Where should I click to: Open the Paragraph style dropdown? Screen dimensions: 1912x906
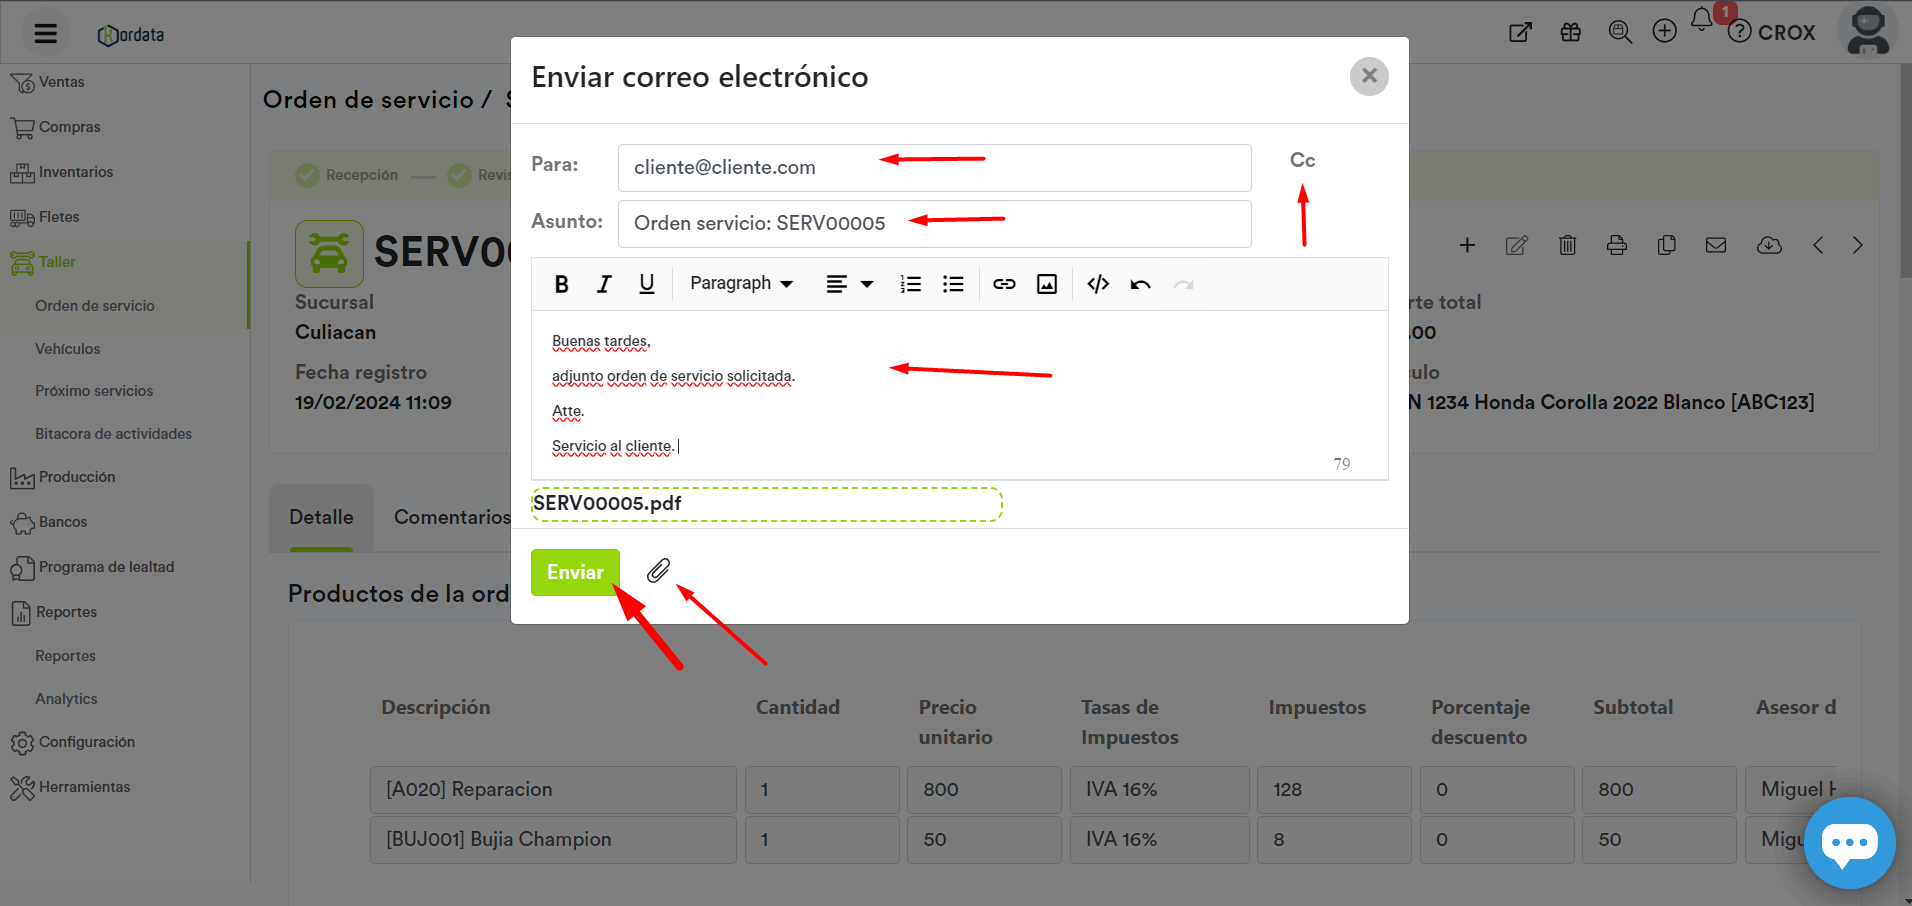(x=741, y=284)
